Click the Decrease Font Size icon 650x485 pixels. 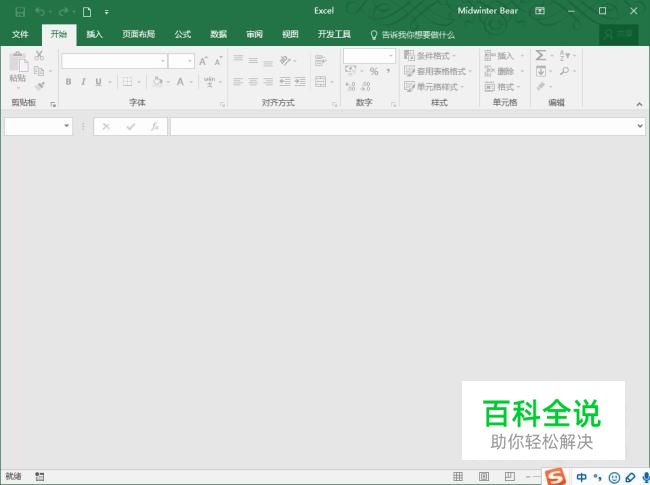coord(218,61)
